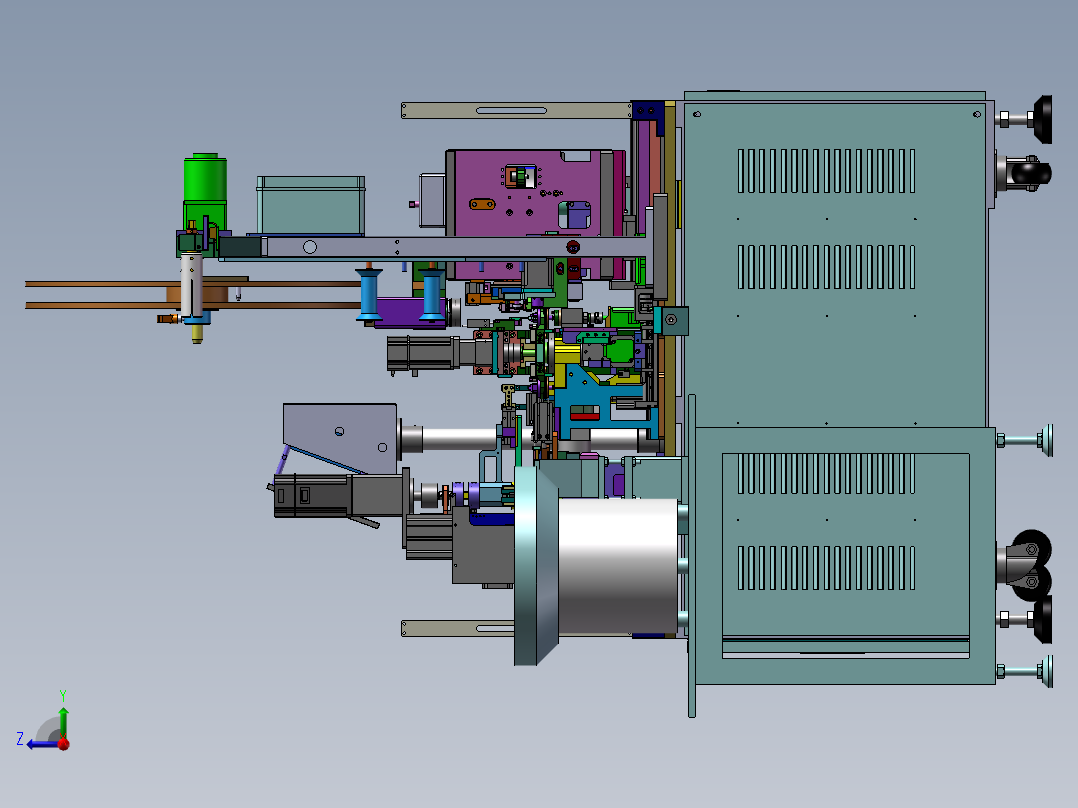Viewport: 1078px width, 808px height.
Task: Select the polished silver shaft beside the angled bracket
Action: (457, 439)
